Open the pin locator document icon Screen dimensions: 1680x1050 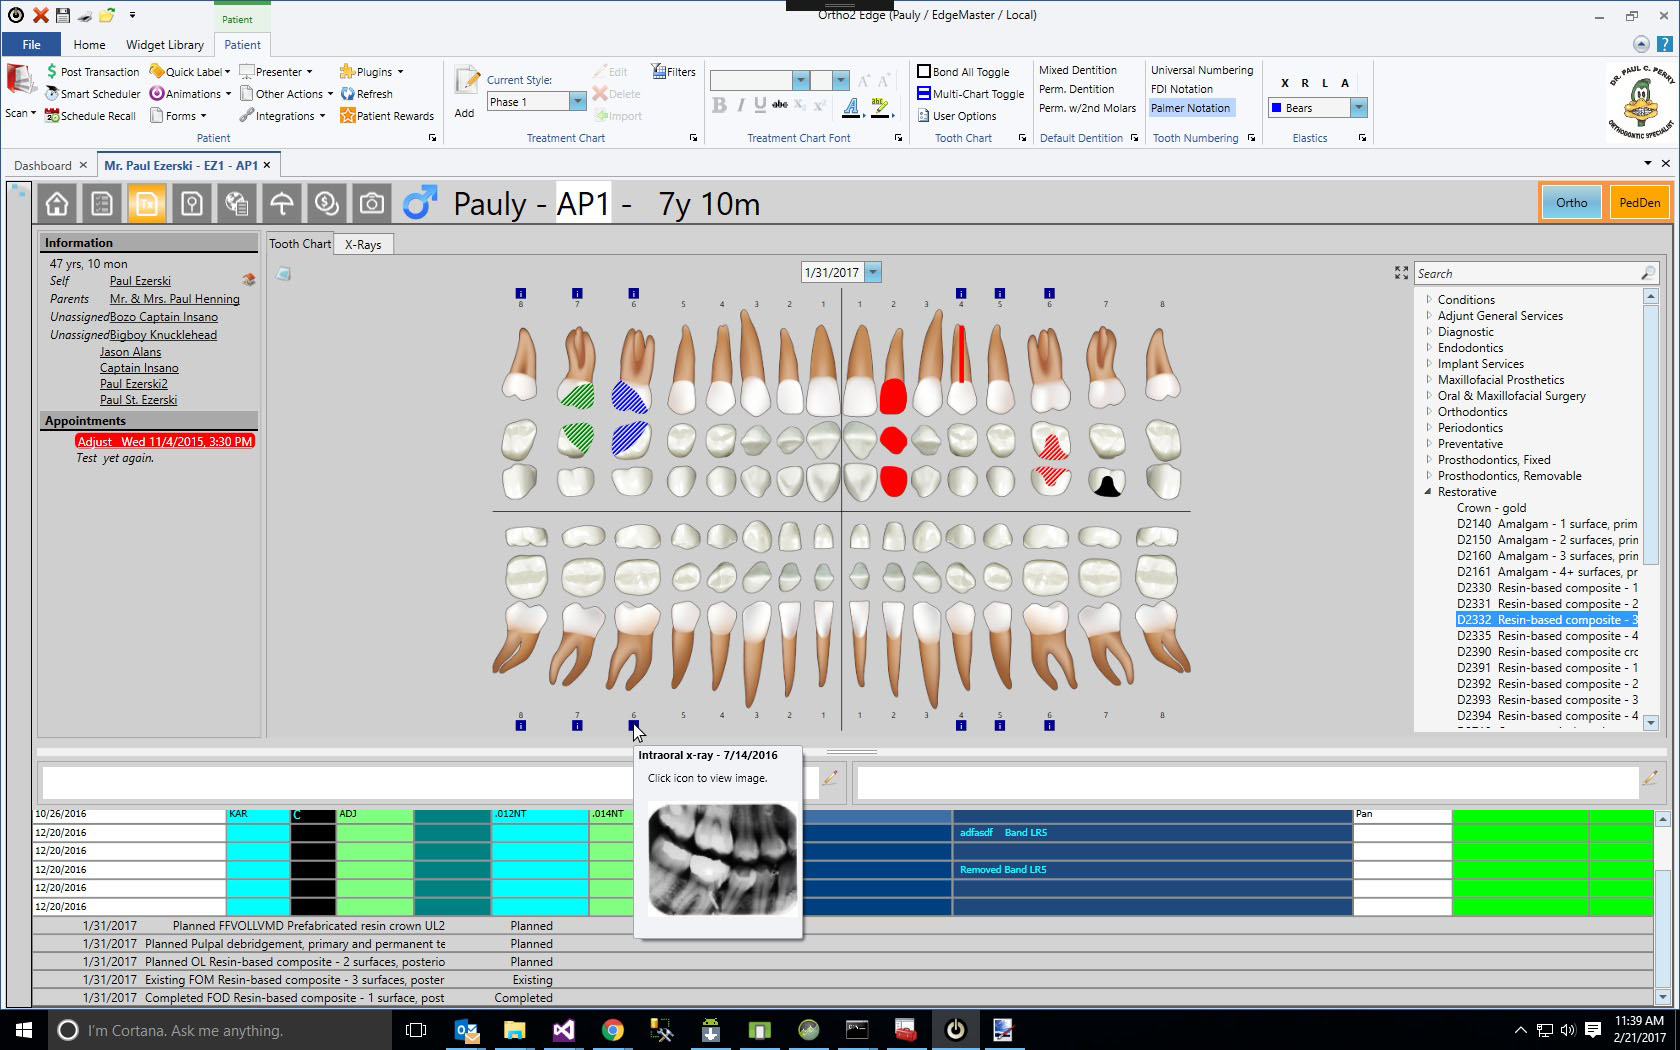click(x=192, y=204)
